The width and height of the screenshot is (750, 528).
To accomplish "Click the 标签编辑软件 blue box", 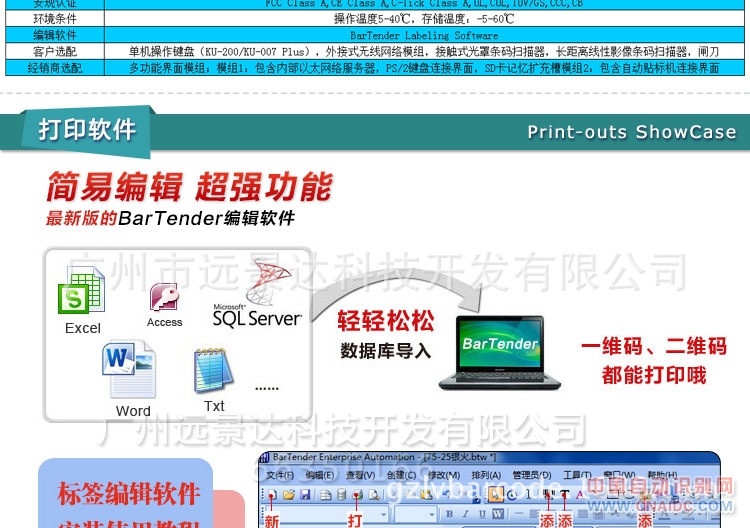I will [x=125, y=494].
